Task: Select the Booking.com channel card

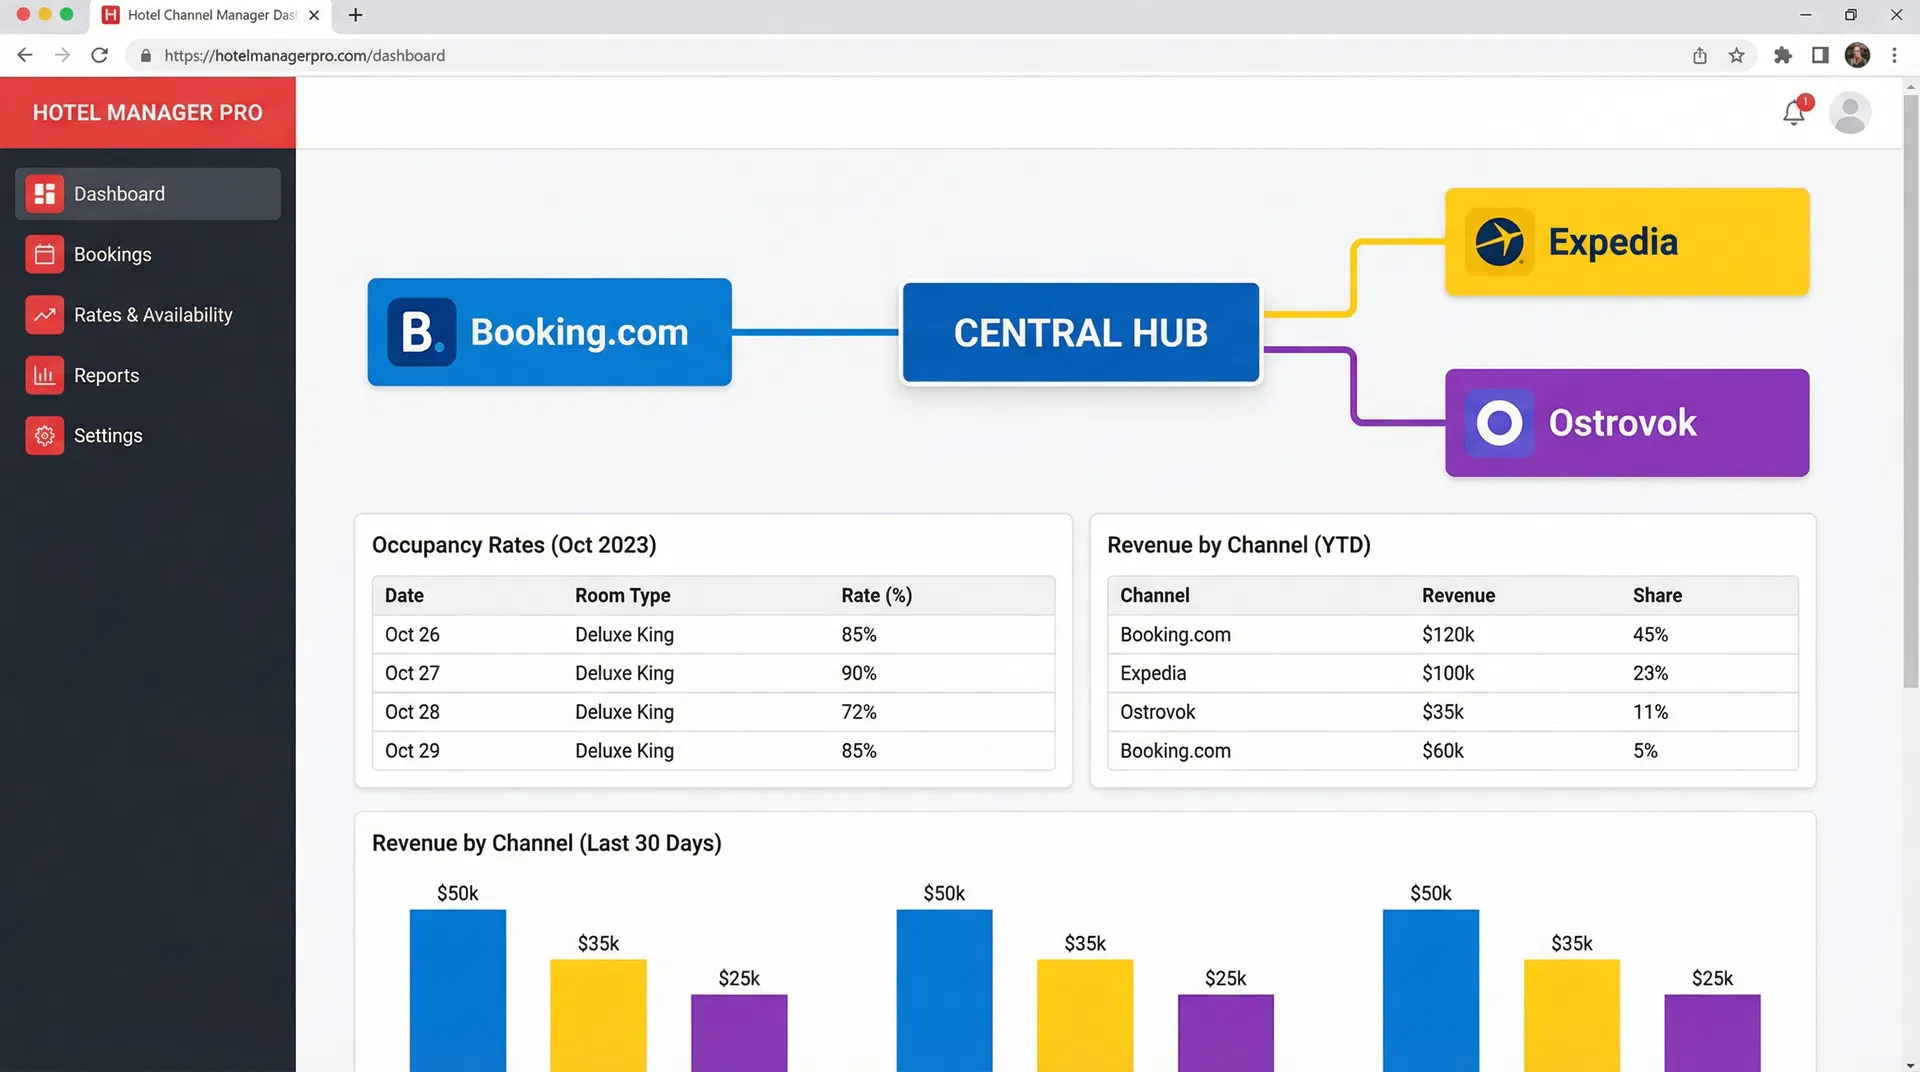Action: (x=550, y=332)
